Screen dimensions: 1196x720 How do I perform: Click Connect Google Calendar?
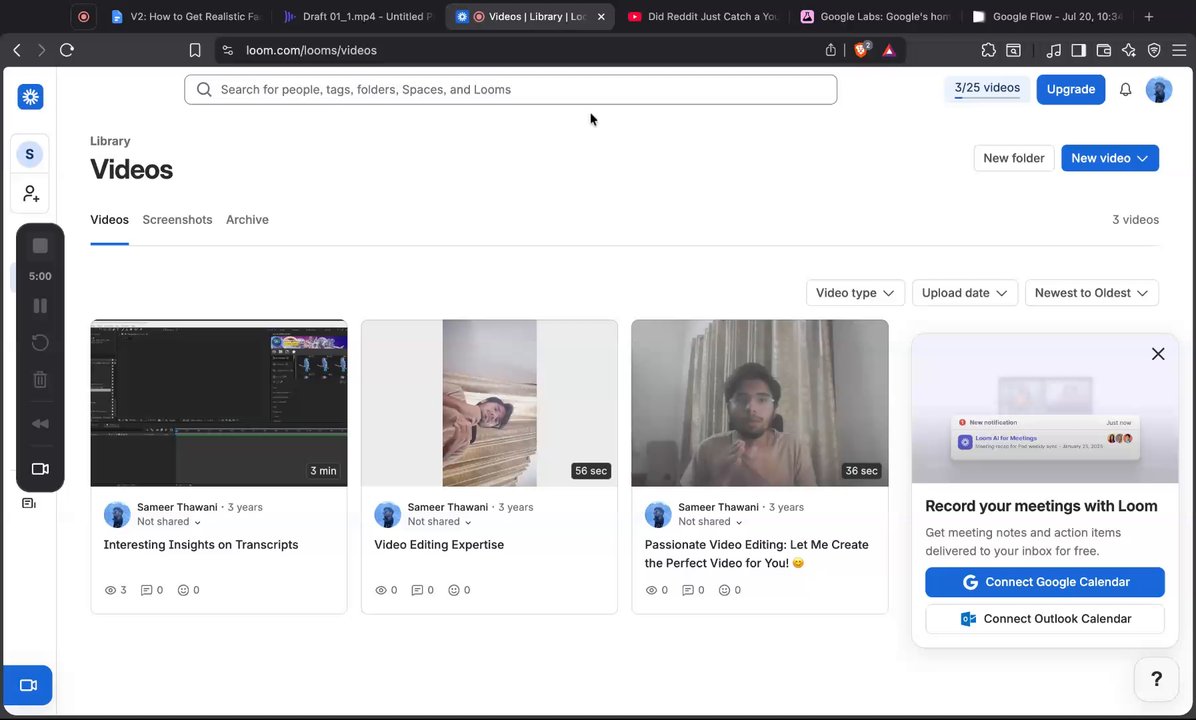click(x=1044, y=582)
